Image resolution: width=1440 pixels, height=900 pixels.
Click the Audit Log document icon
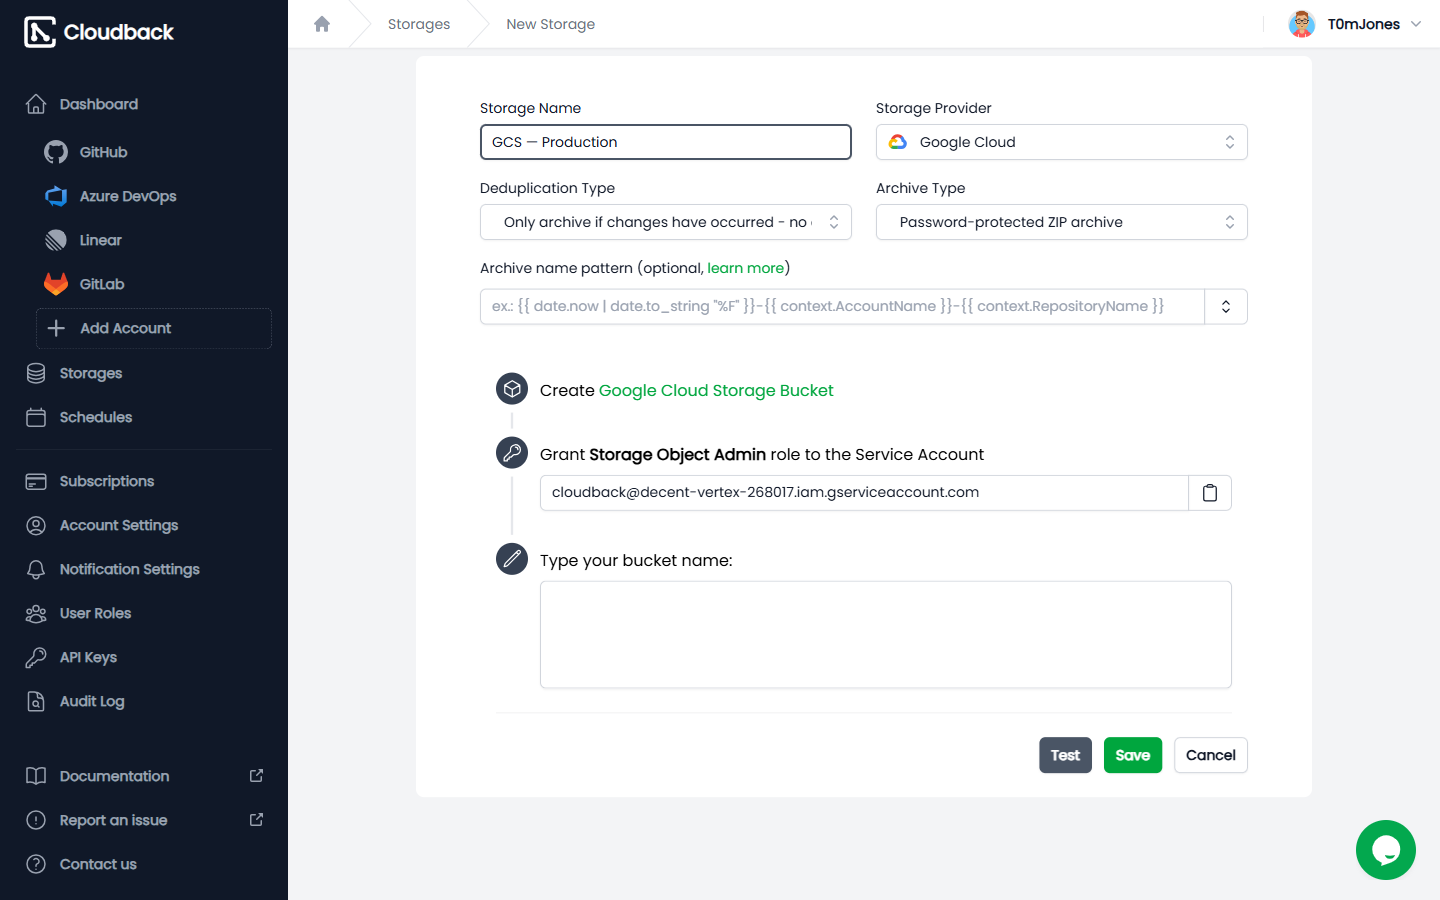pyautogui.click(x=36, y=701)
